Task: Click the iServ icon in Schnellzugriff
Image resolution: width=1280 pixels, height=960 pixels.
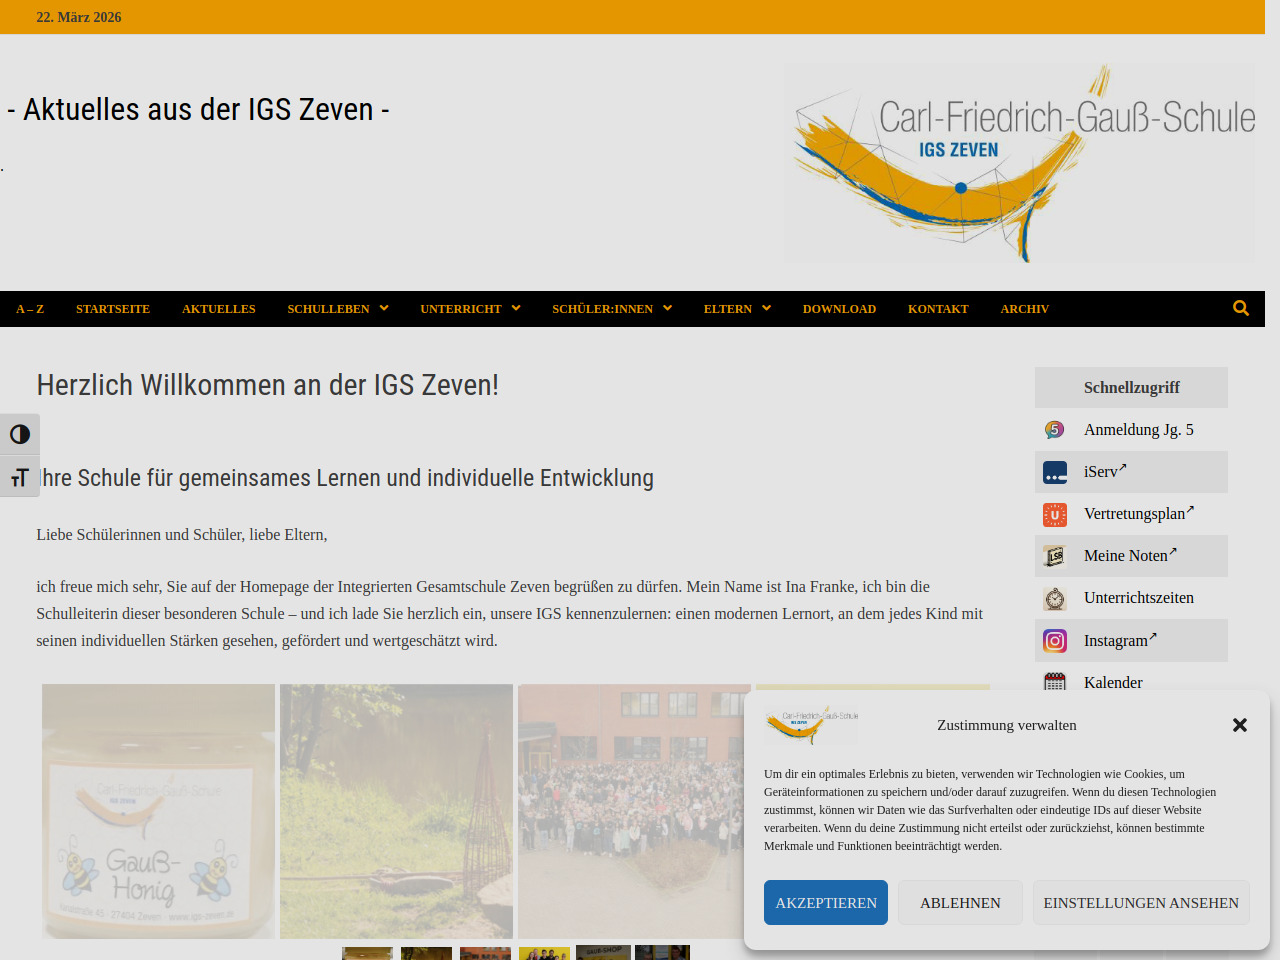Action: click(x=1055, y=472)
